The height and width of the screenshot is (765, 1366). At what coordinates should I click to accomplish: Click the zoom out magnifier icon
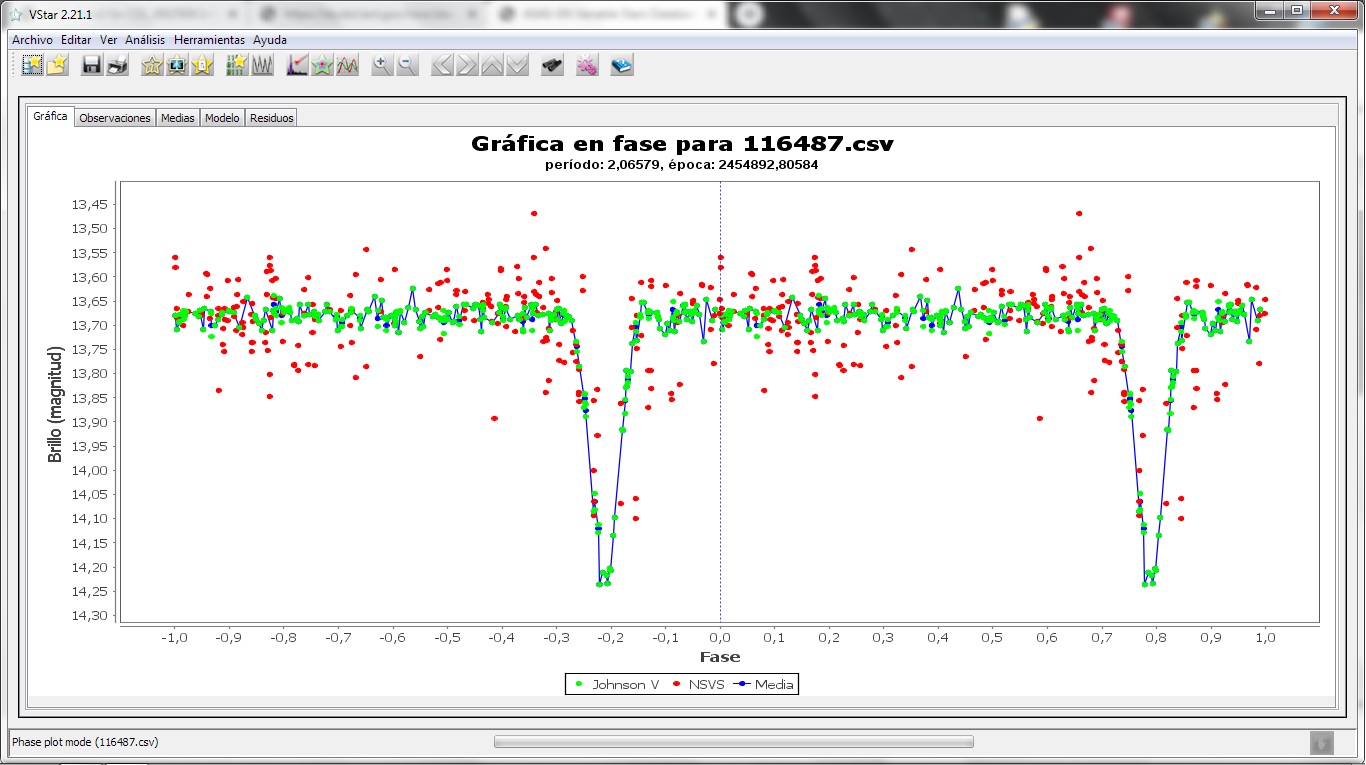[407, 66]
